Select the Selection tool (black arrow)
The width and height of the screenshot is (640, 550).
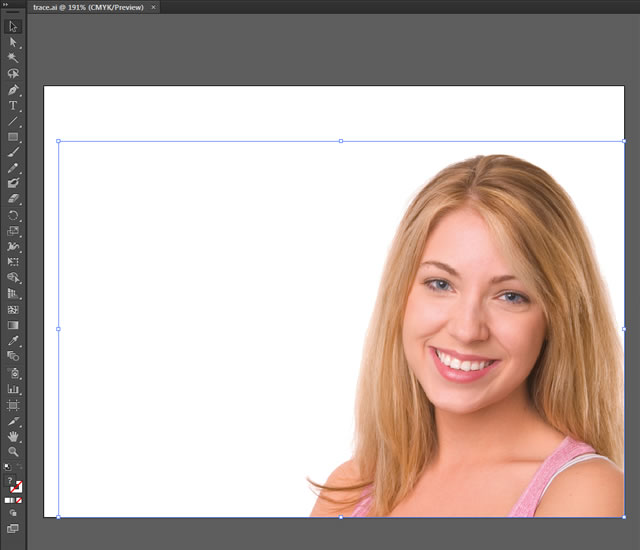coord(13,26)
